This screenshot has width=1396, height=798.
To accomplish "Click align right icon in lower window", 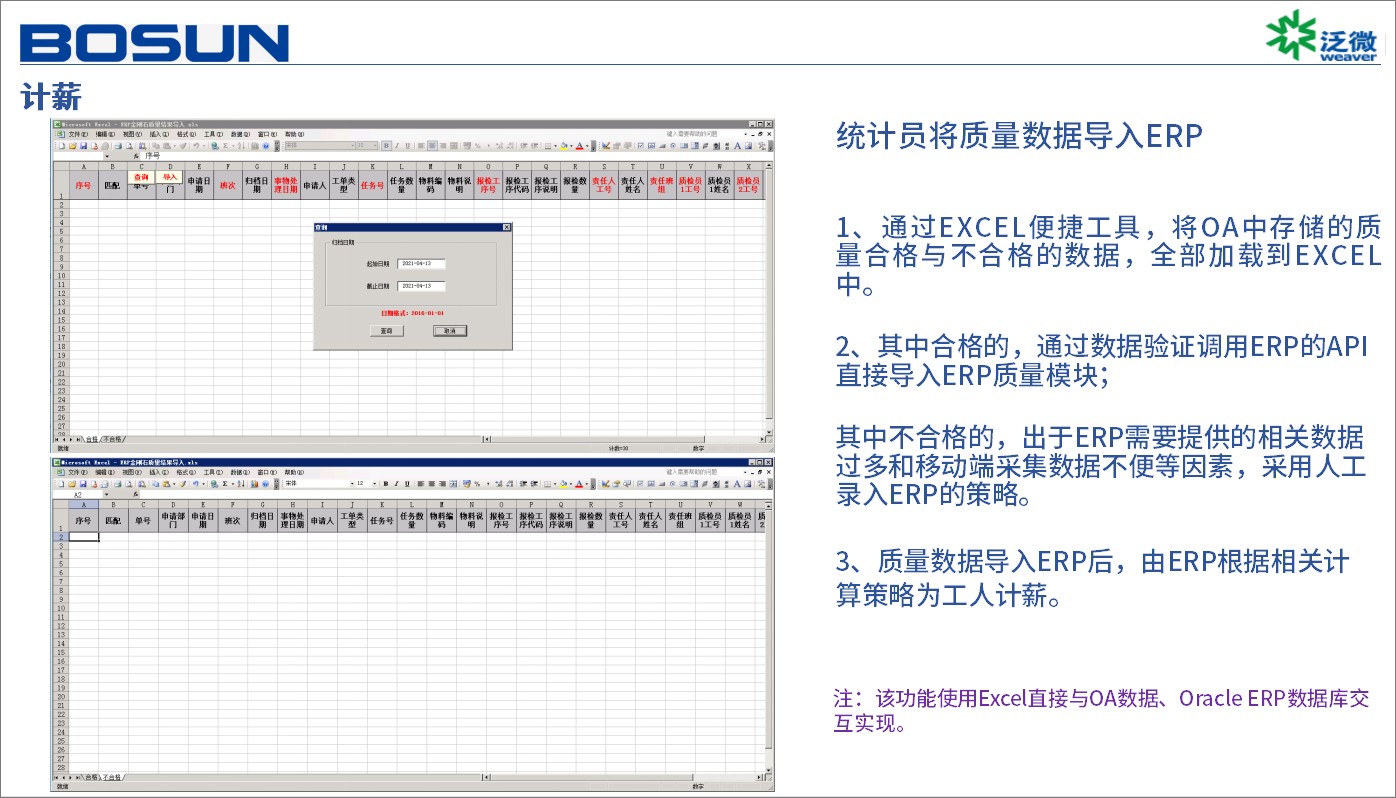I will pos(443,484).
